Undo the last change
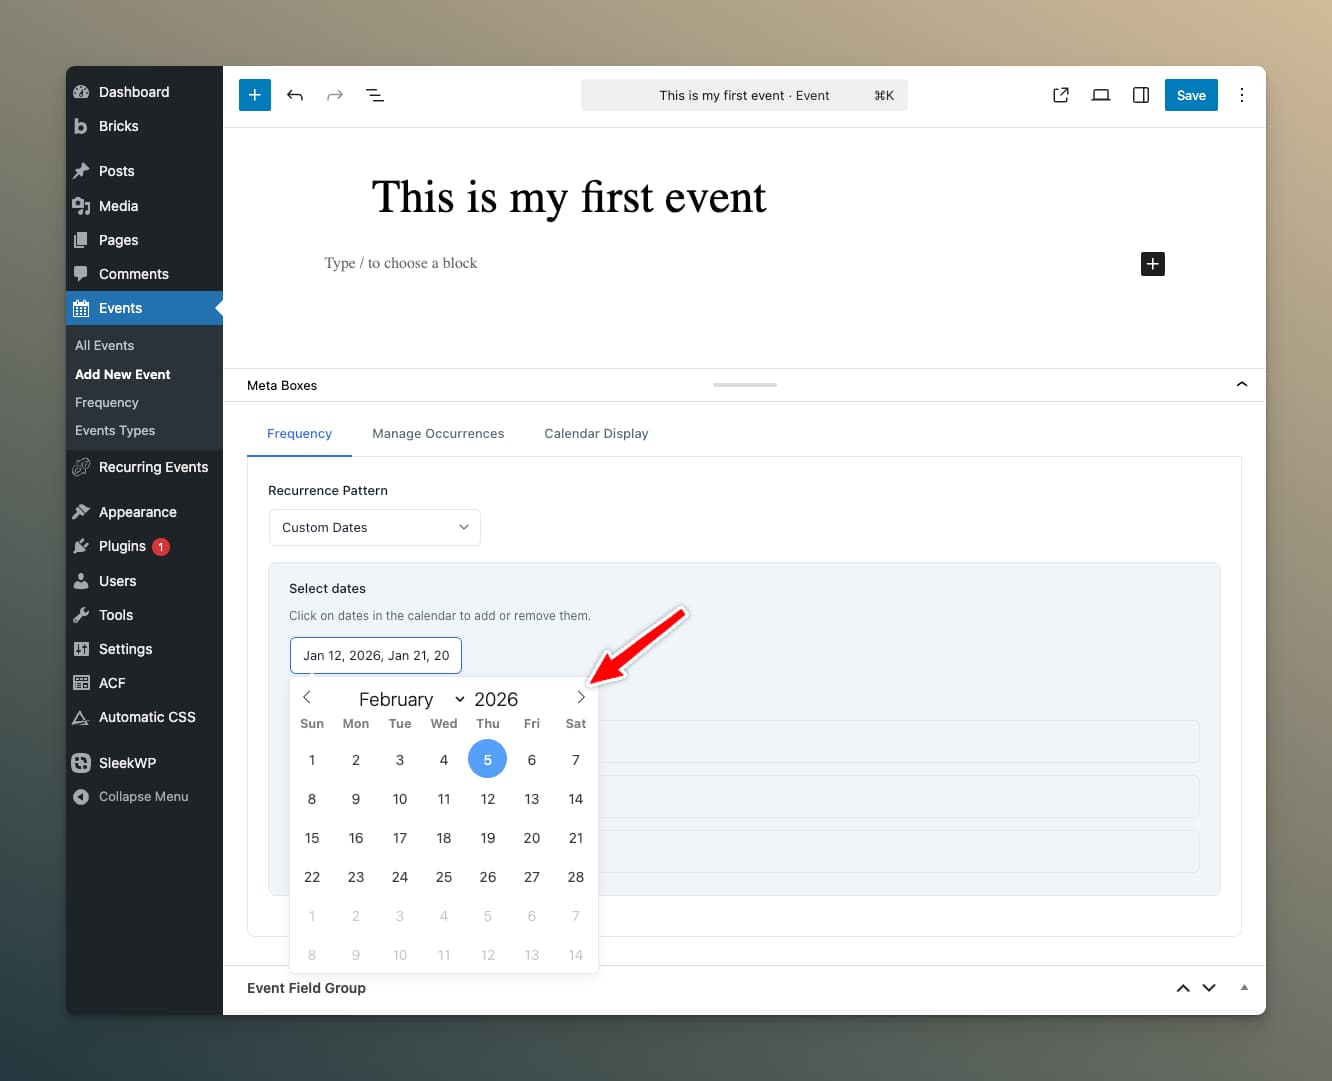 [x=295, y=95]
